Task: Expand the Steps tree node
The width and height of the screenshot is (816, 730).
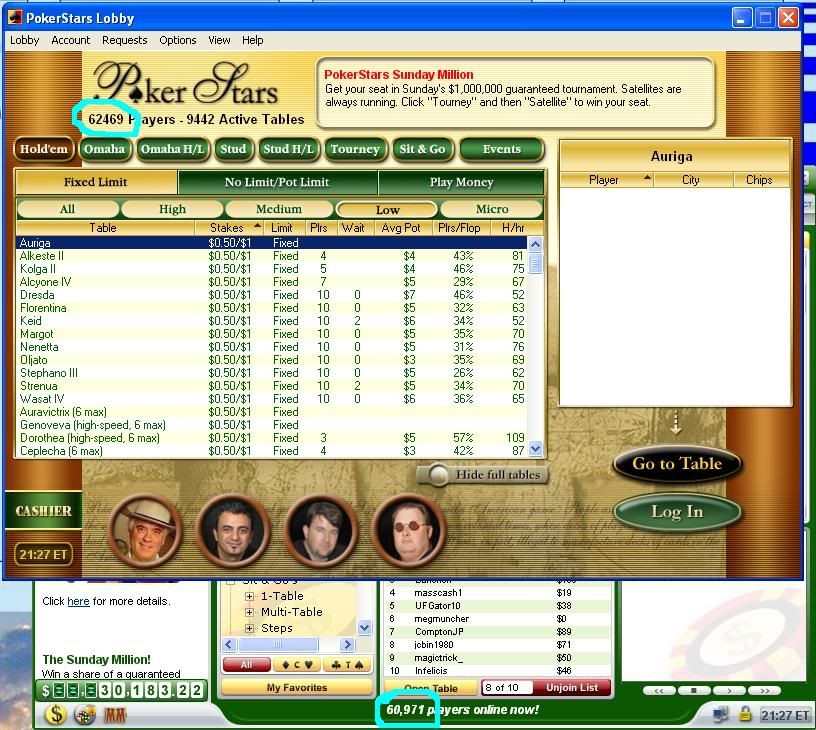Action: pos(250,628)
